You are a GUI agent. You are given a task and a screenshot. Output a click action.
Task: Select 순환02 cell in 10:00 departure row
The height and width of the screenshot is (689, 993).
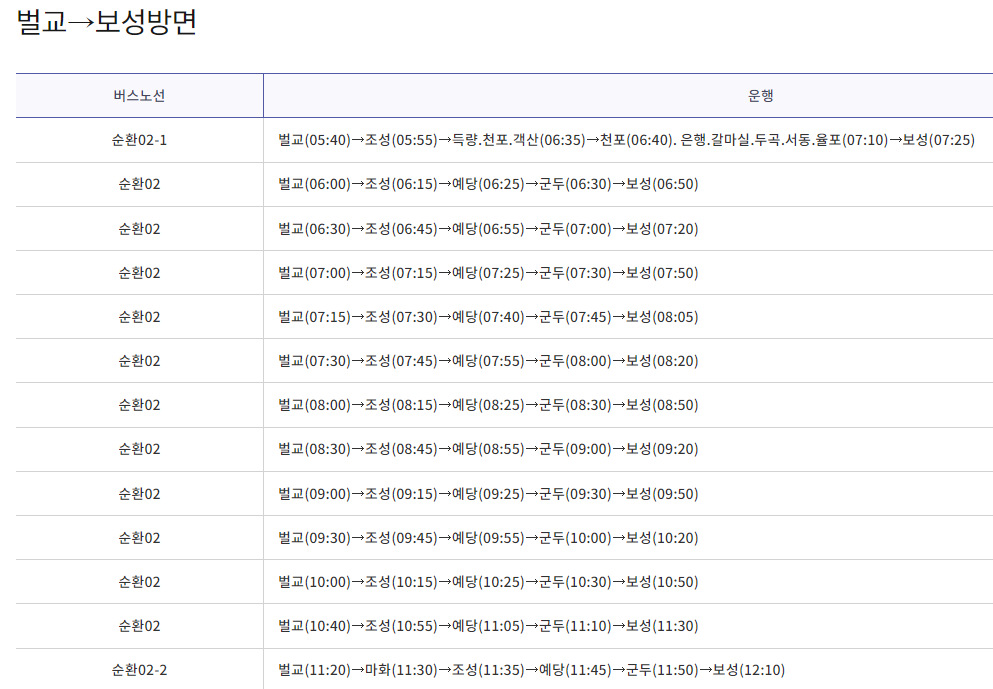coord(139,582)
